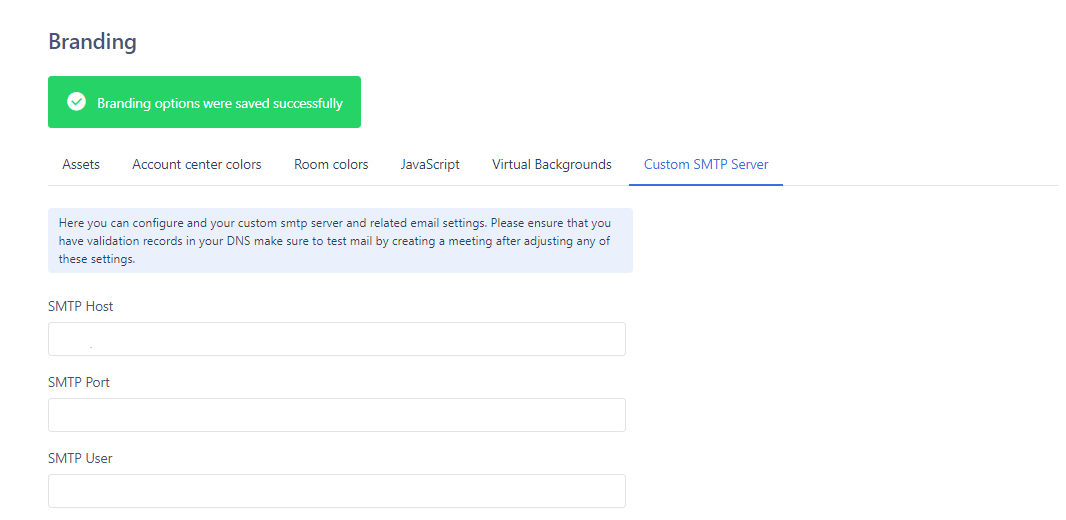1066x520 pixels.
Task: Click the blue SMTP configuration info notice
Action: pos(340,240)
